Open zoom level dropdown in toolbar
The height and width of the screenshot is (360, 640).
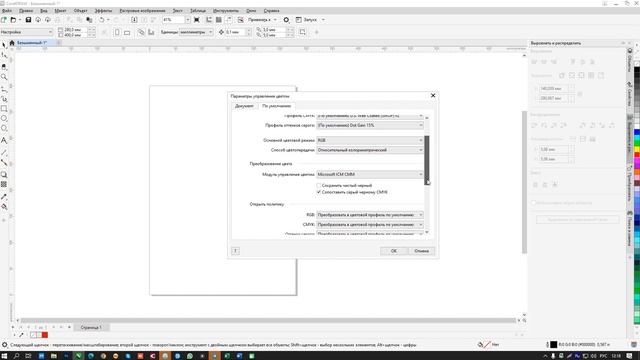point(188,20)
